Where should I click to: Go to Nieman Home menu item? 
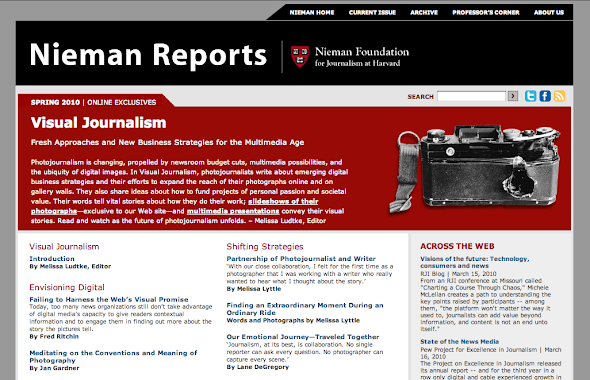pos(312,12)
